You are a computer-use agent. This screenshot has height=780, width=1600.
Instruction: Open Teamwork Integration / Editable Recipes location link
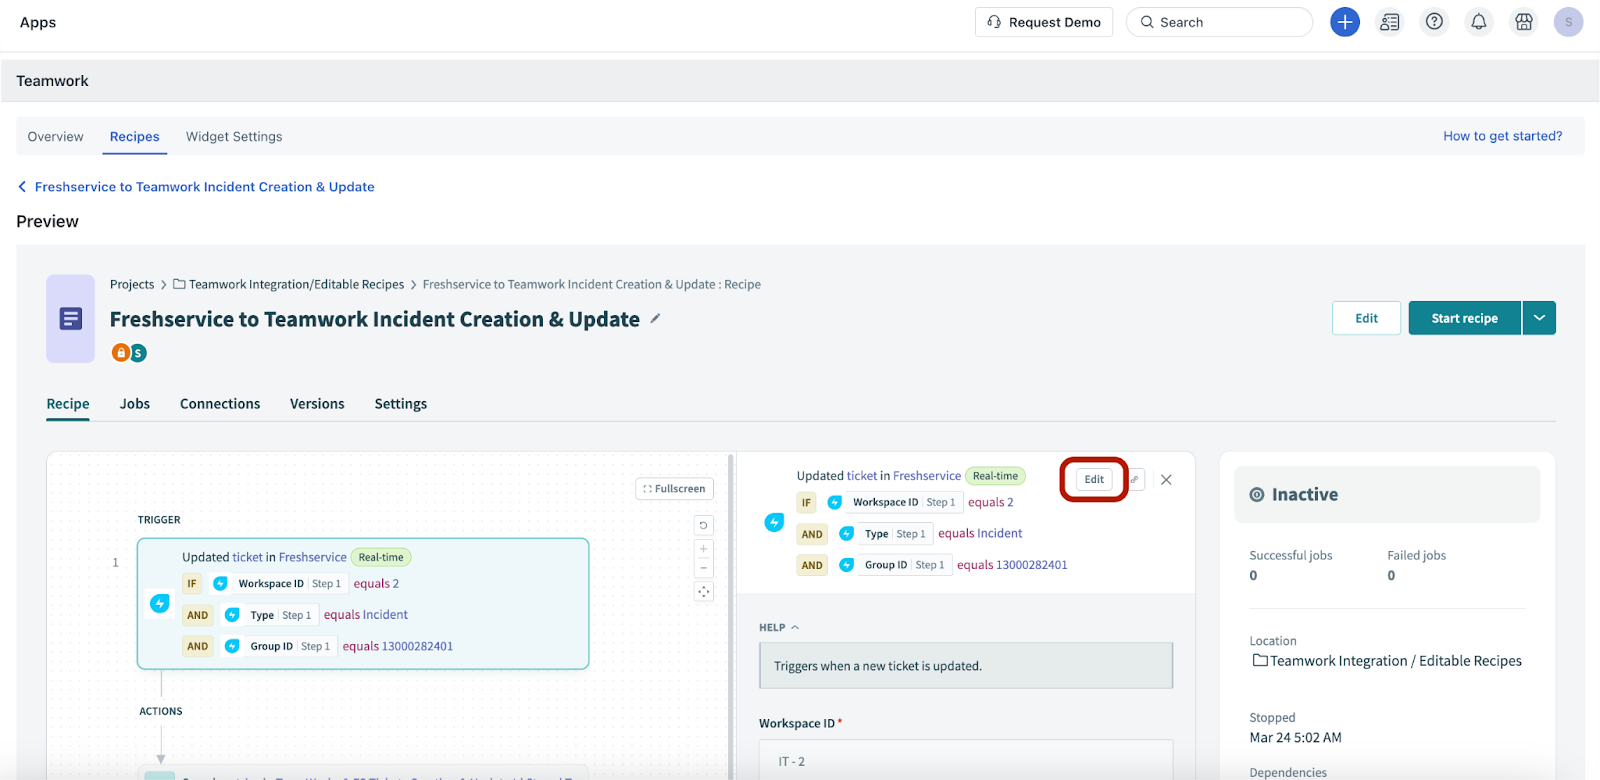tap(1396, 661)
